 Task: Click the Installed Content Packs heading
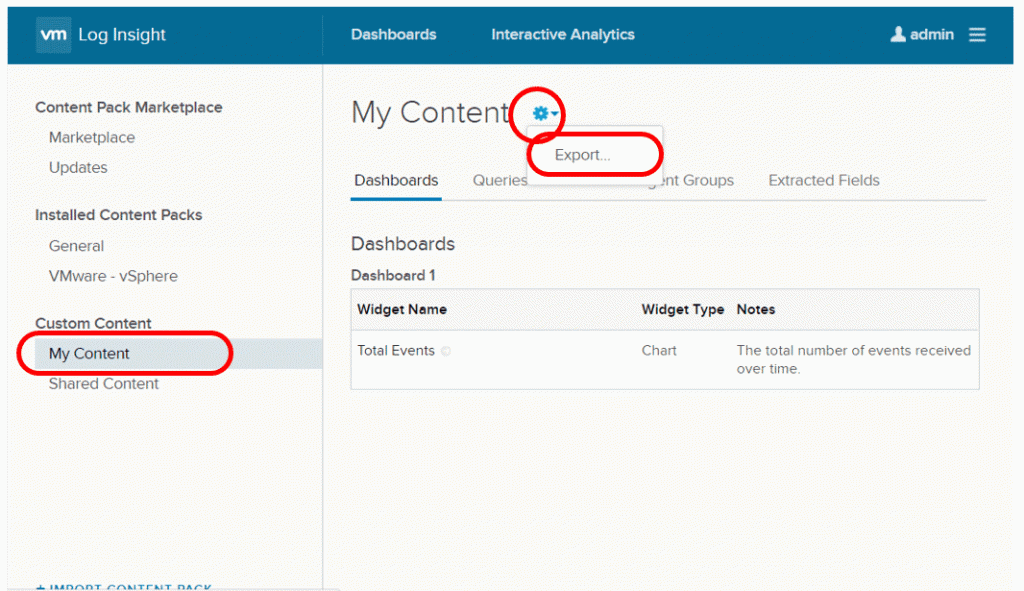pyautogui.click(x=119, y=215)
